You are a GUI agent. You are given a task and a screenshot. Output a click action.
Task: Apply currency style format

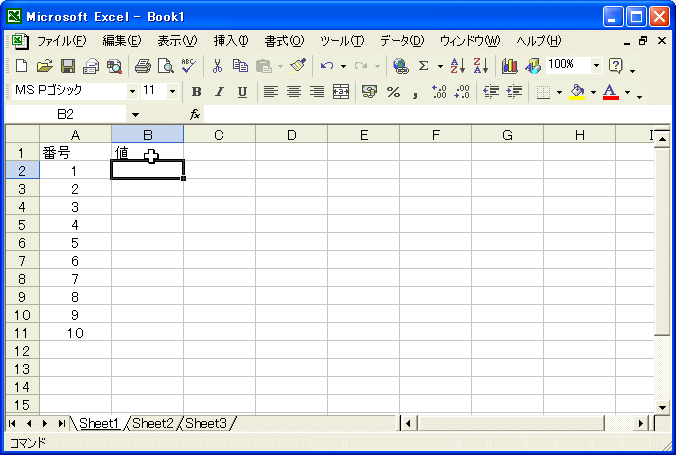(369, 91)
